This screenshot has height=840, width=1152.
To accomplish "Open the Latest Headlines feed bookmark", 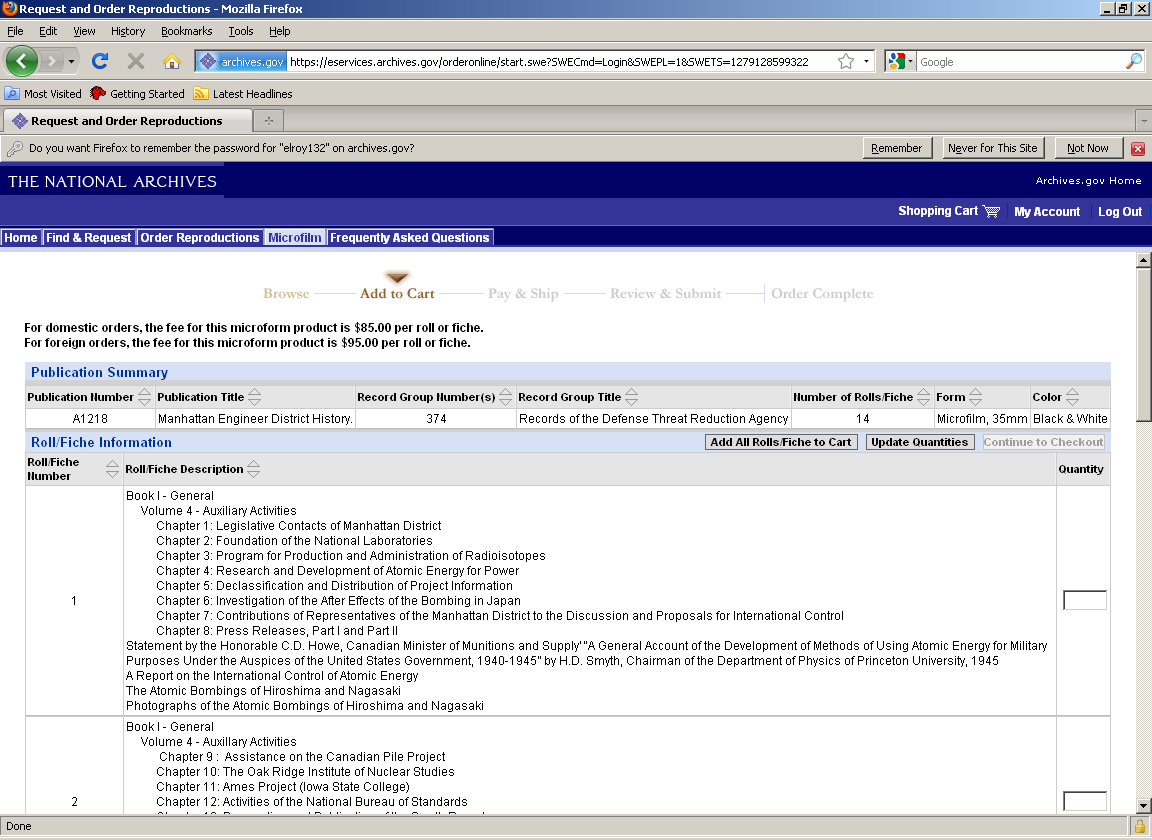I will point(242,93).
